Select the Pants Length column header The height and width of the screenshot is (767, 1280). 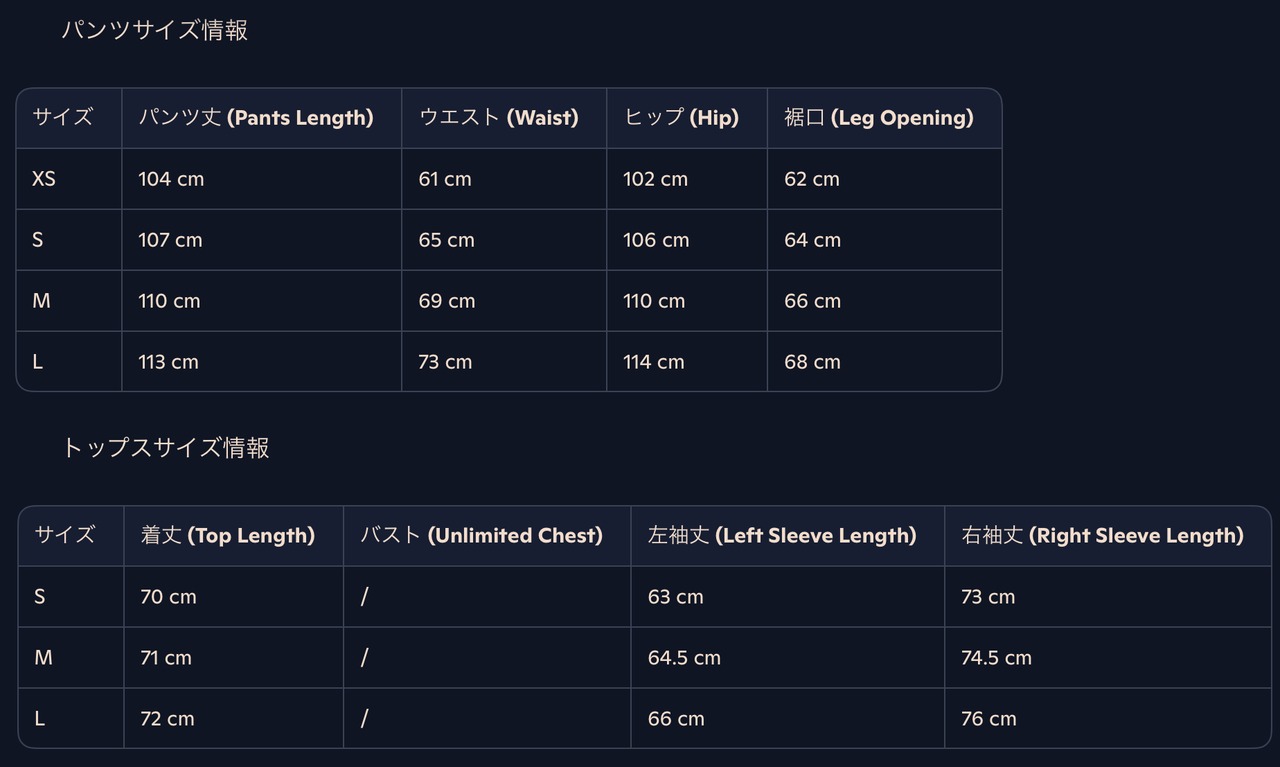[256, 118]
